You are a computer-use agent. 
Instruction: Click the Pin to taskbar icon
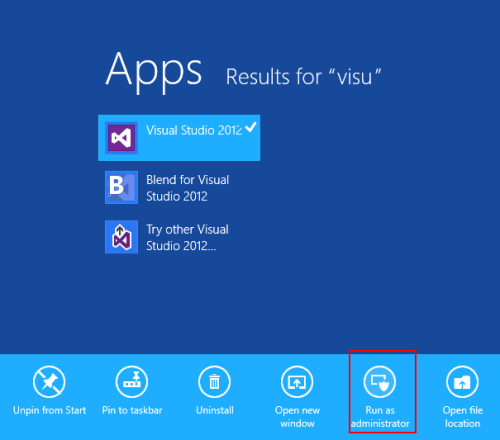(132, 382)
